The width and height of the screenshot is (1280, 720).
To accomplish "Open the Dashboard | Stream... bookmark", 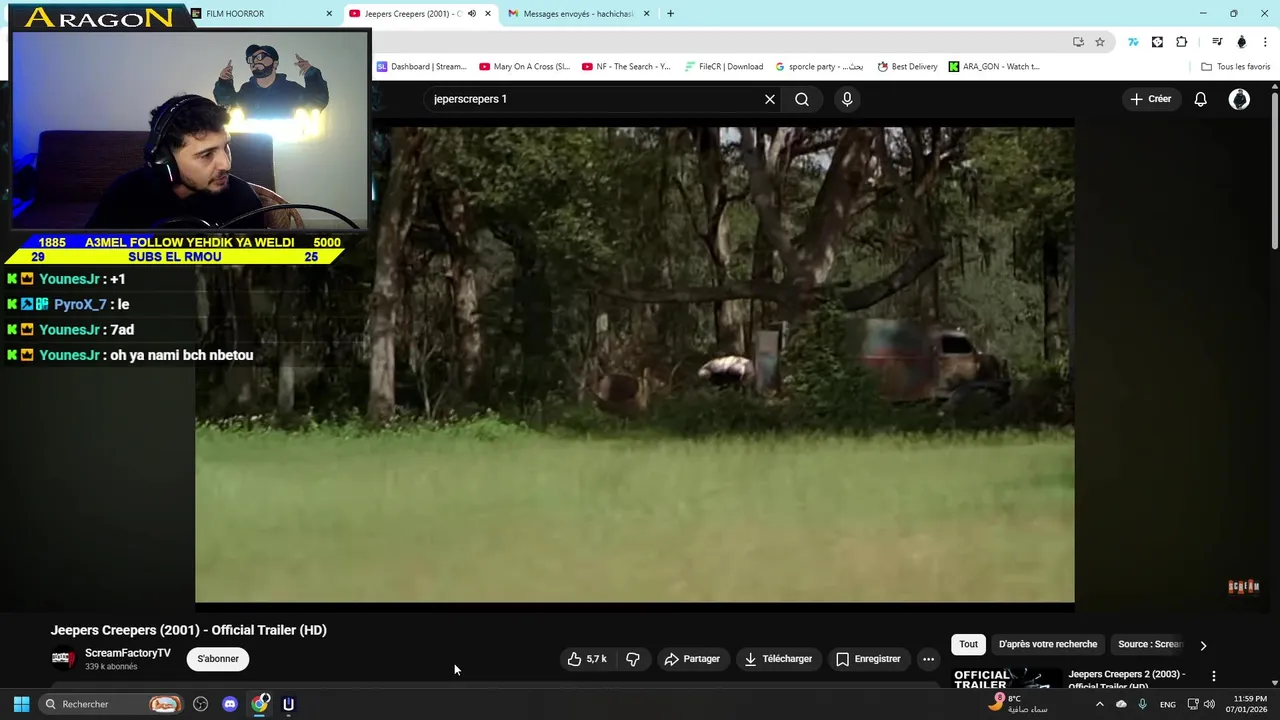I will click(x=421, y=67).
